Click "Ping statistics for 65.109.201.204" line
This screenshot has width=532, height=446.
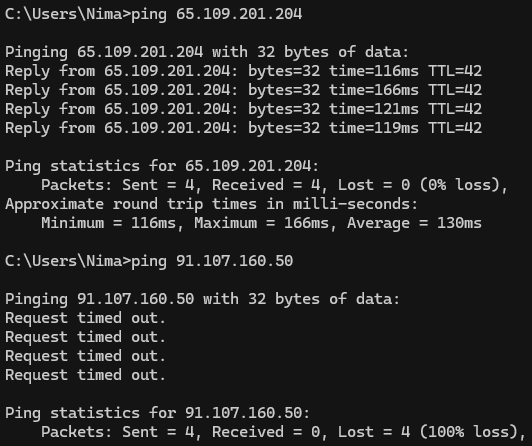pyautogui.click(x=162, y=167)
